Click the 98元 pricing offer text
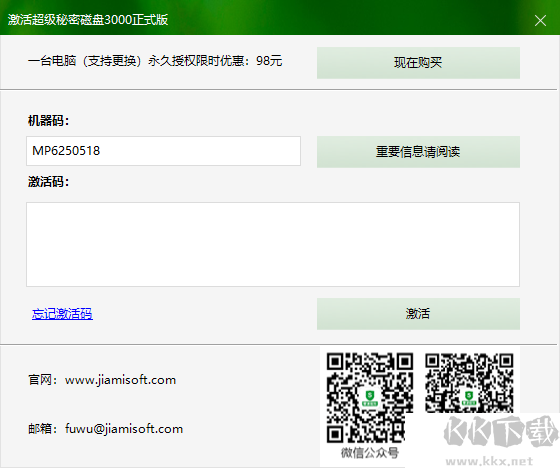560x468 pixels. pos(155,61)
